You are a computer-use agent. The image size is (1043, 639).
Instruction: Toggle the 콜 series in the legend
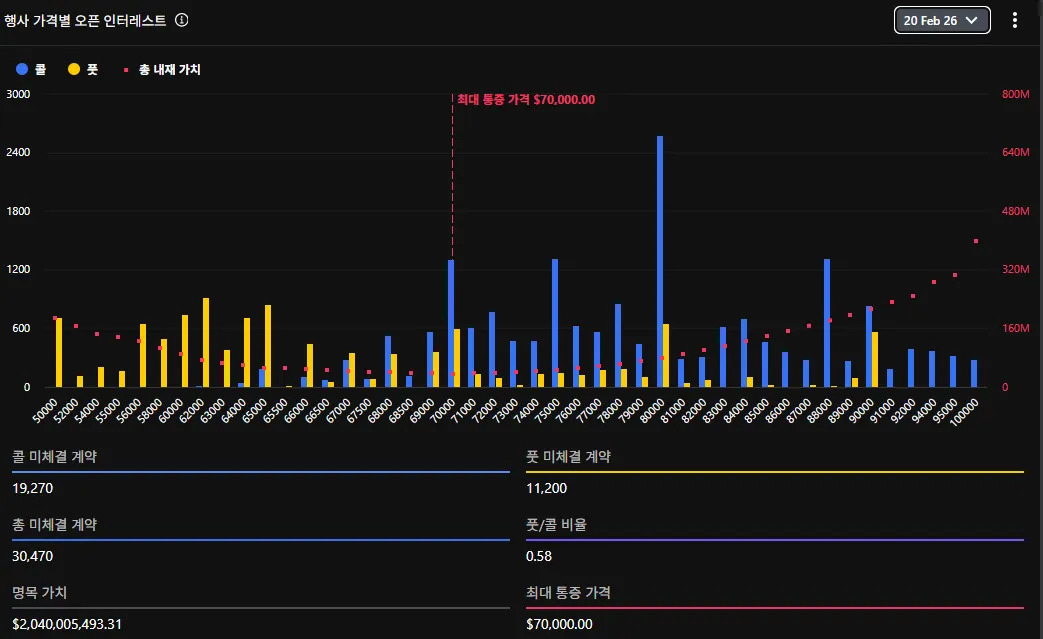click(x=32, y=70)
